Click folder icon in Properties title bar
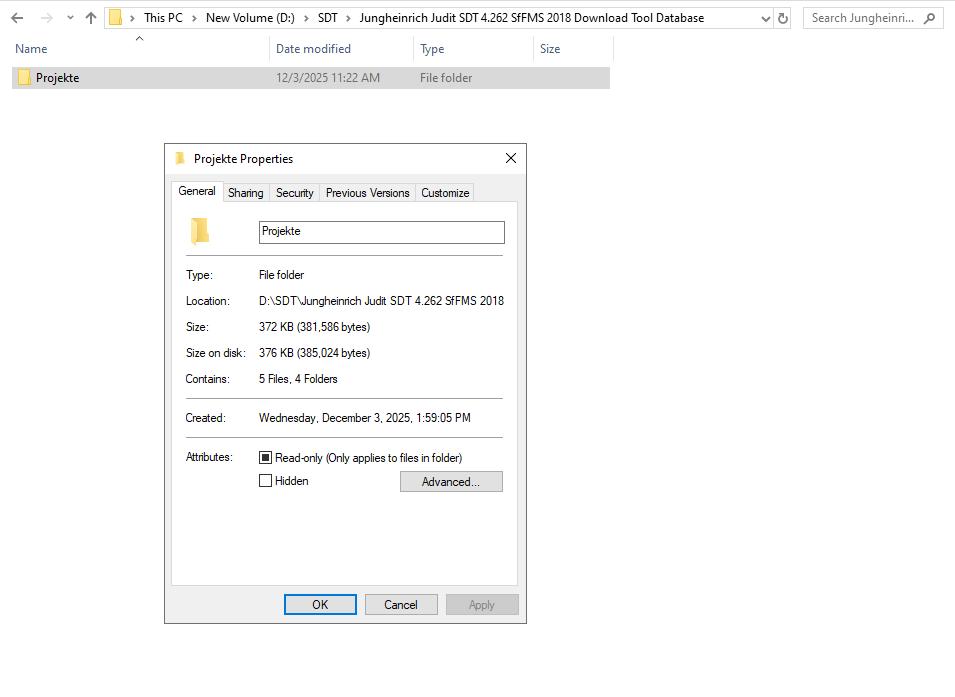This screenshot has height=697, width=955. [x=180, y=158]
